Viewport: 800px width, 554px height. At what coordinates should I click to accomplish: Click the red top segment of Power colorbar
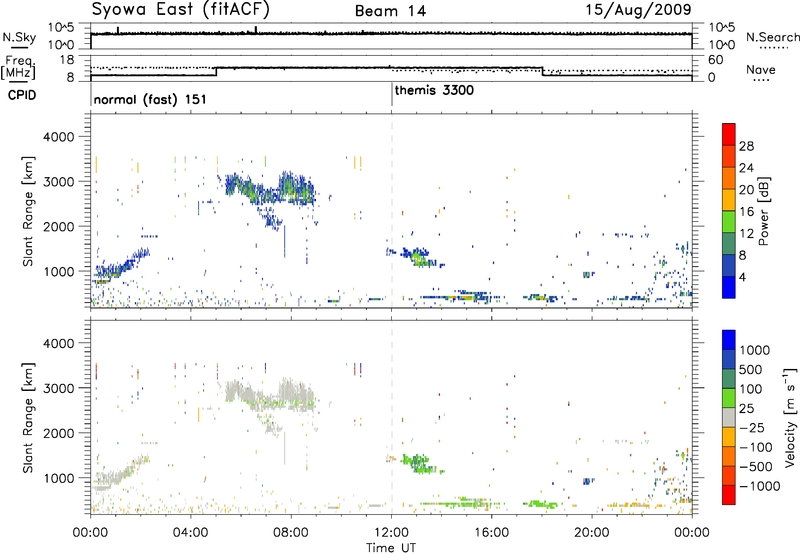[x=729, y=135]
